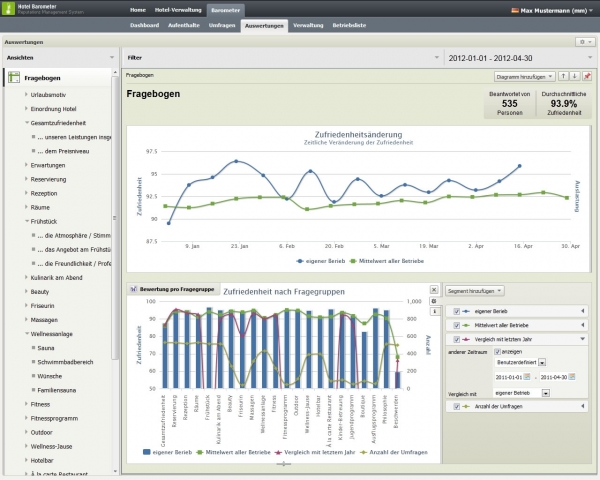Open Auswertungen settings gear button
Viewport: 600px width, 480px height.
(585, 42)
